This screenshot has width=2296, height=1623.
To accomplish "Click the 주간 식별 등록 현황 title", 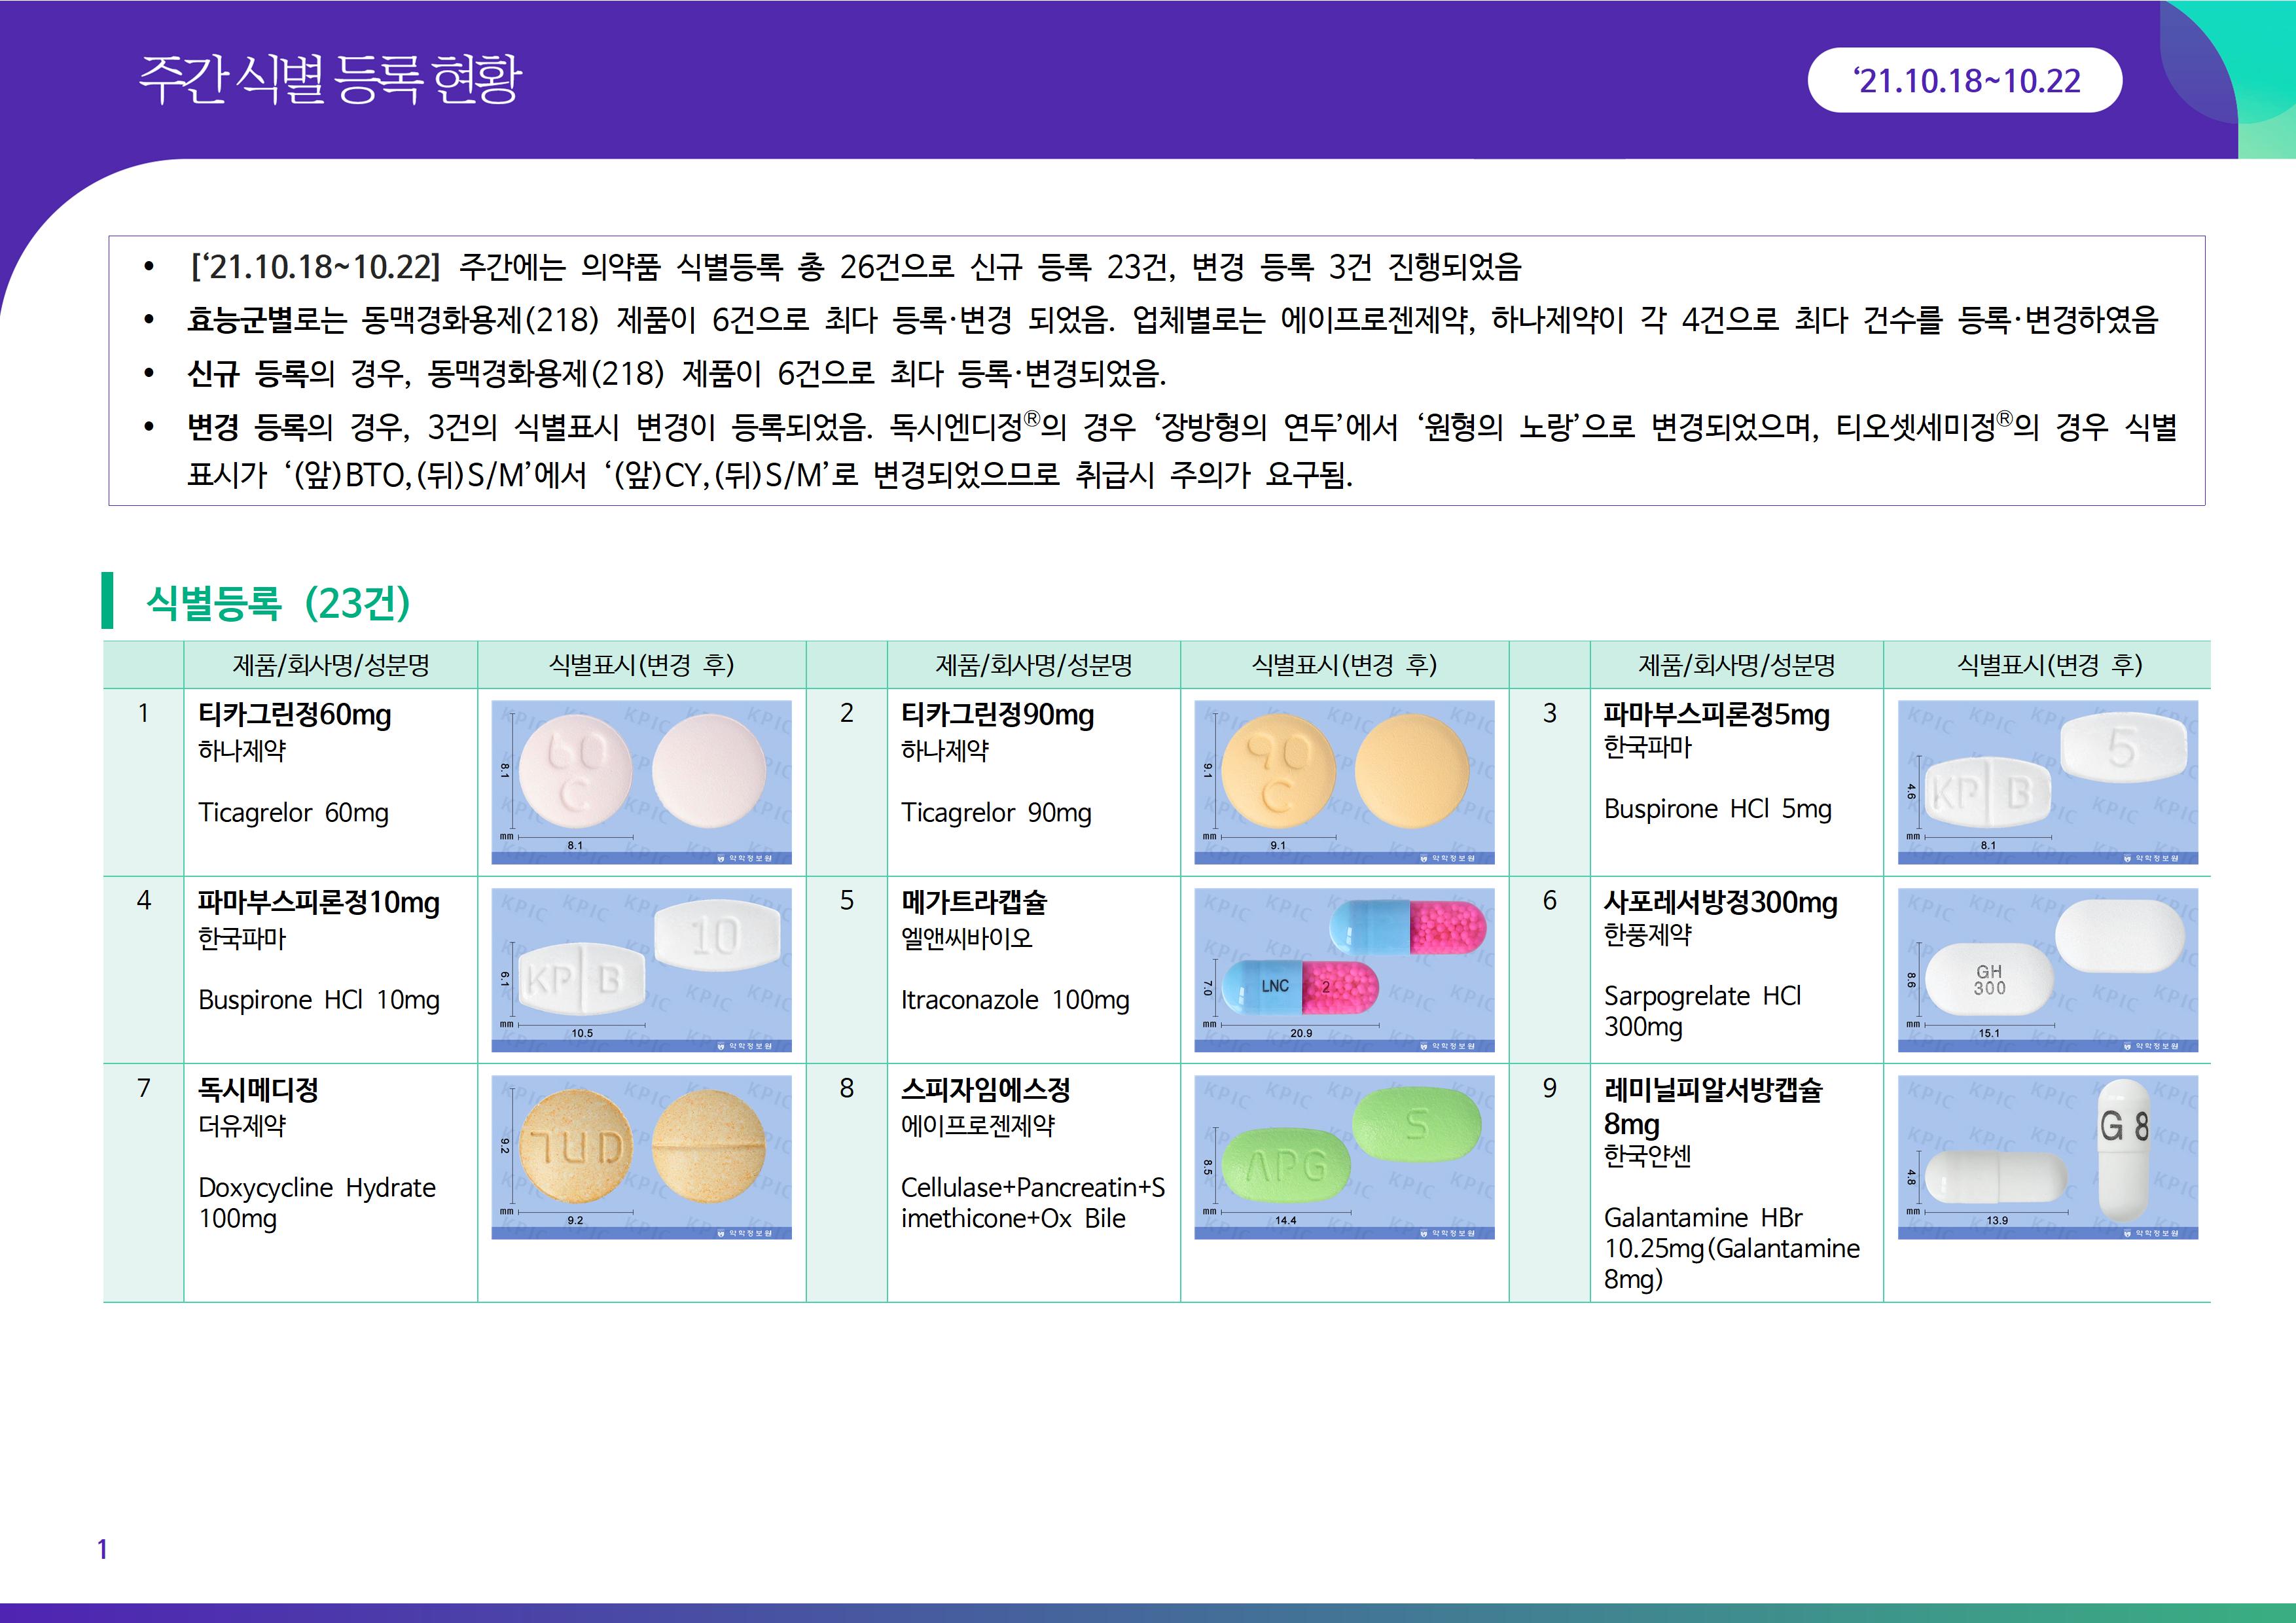I will (x=330, y=80).
